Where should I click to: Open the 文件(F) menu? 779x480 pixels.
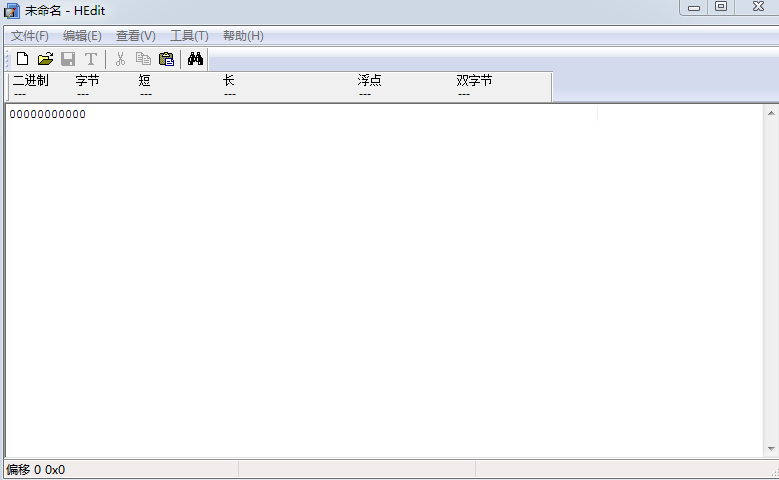pos(30,36)
